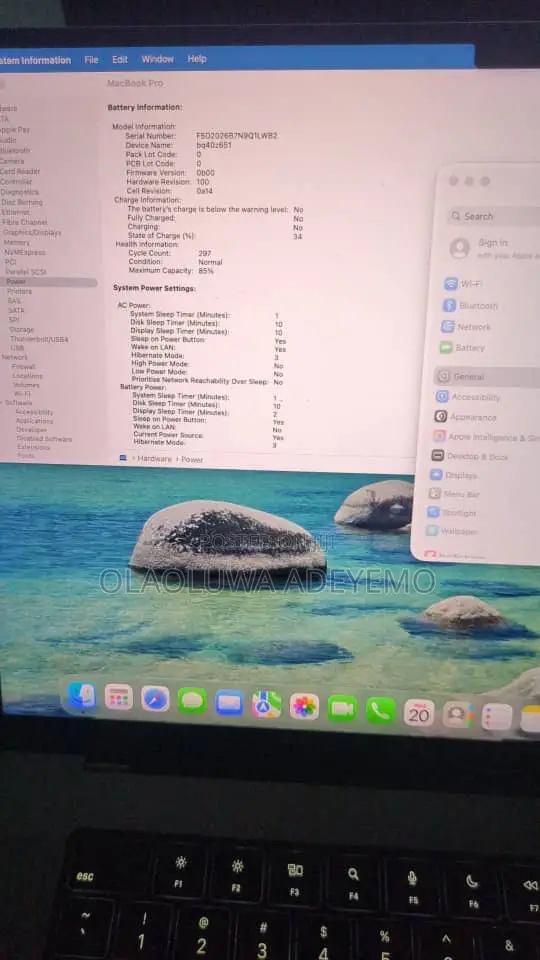Collapse the Software section in System Information
Screen dimensions: 540x960
pyautogui.click(x=2, y=403)
